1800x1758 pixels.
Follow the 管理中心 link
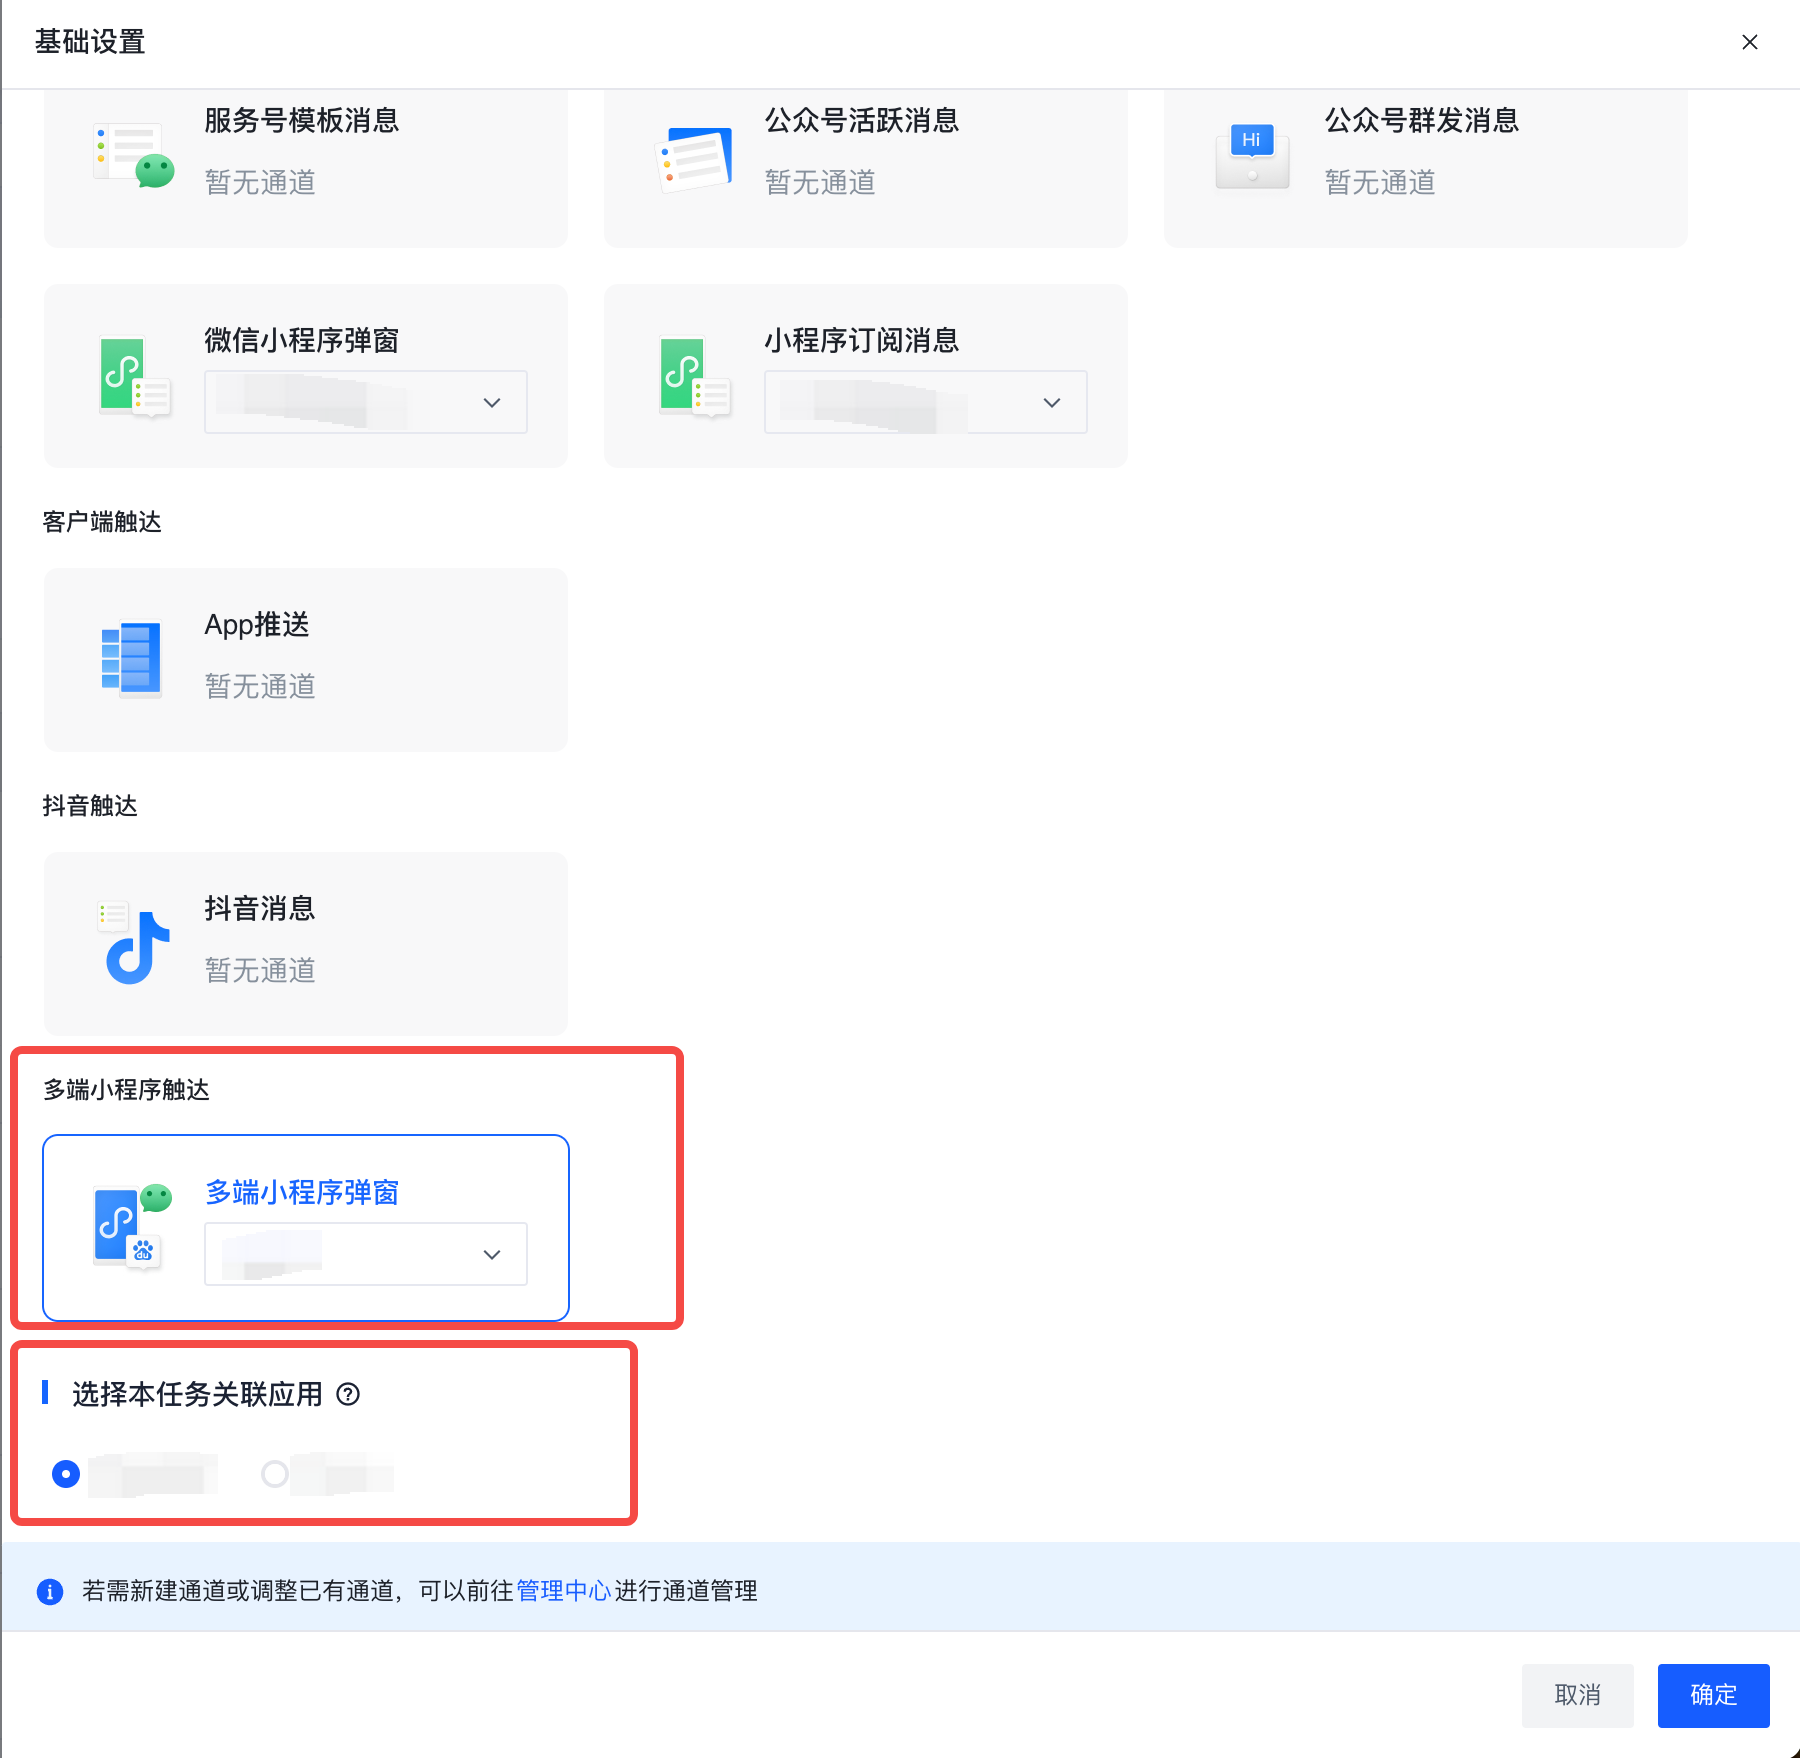click(563, 1591)
